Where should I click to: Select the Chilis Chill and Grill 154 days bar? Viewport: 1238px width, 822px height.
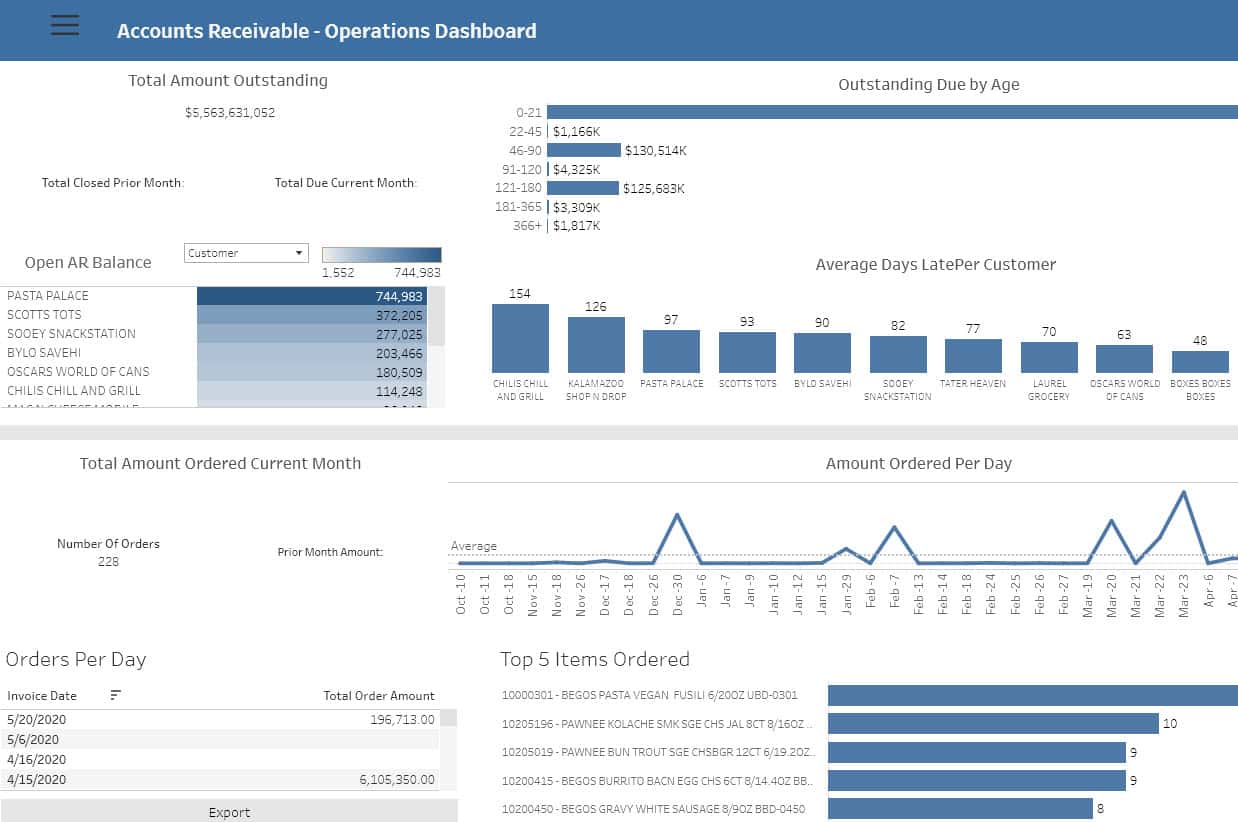[x=520, y=338]
